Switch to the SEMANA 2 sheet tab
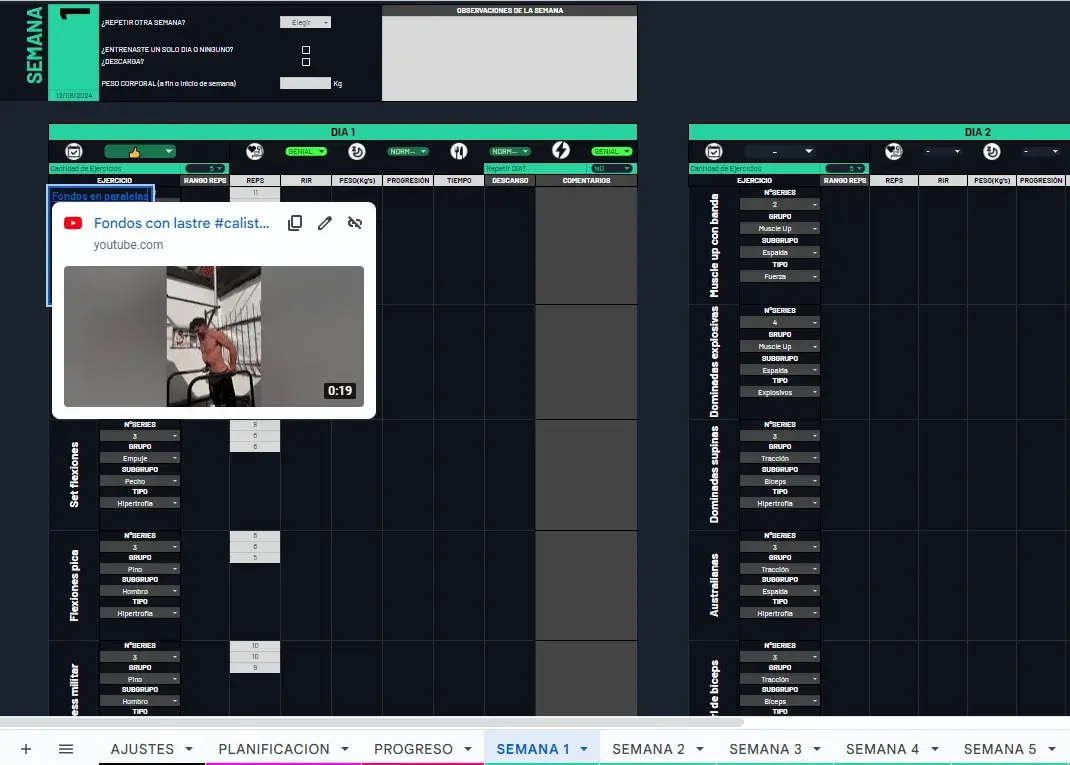This screenshot has width=1070, height=765. click(x=648, y=749)
